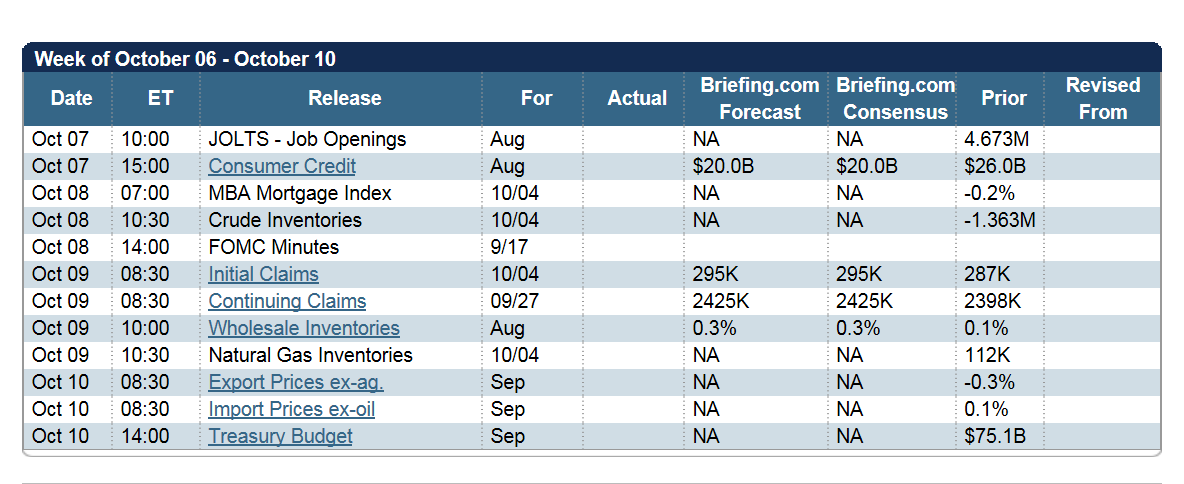This screenshot has height=484, width=1184.
Task: Click the MBA Mortgage Index entry
Action: click(300, 193)
